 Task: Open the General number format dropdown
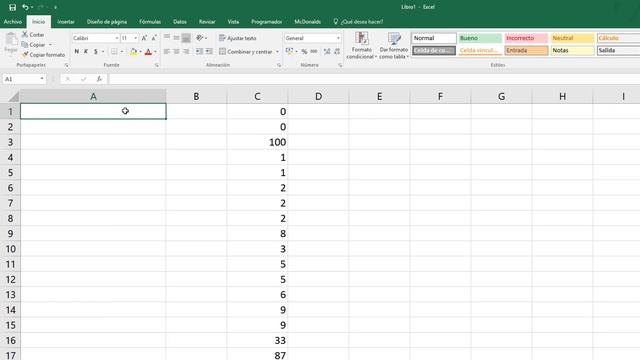pos(338,38)
